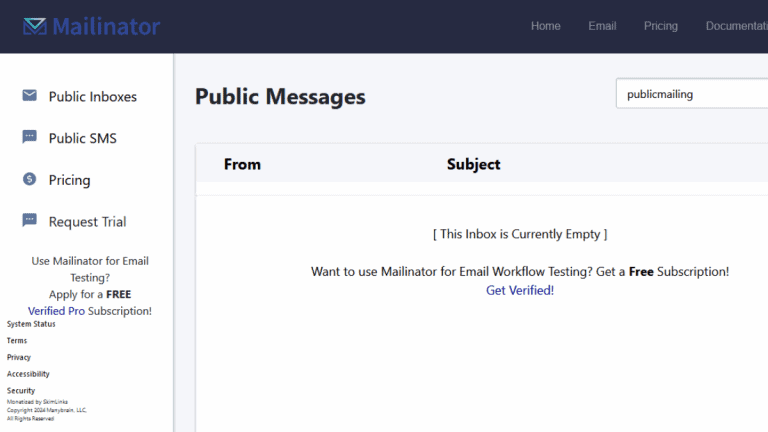
Task: Open the Home page from the top navigation
Action: pos(545,26)
